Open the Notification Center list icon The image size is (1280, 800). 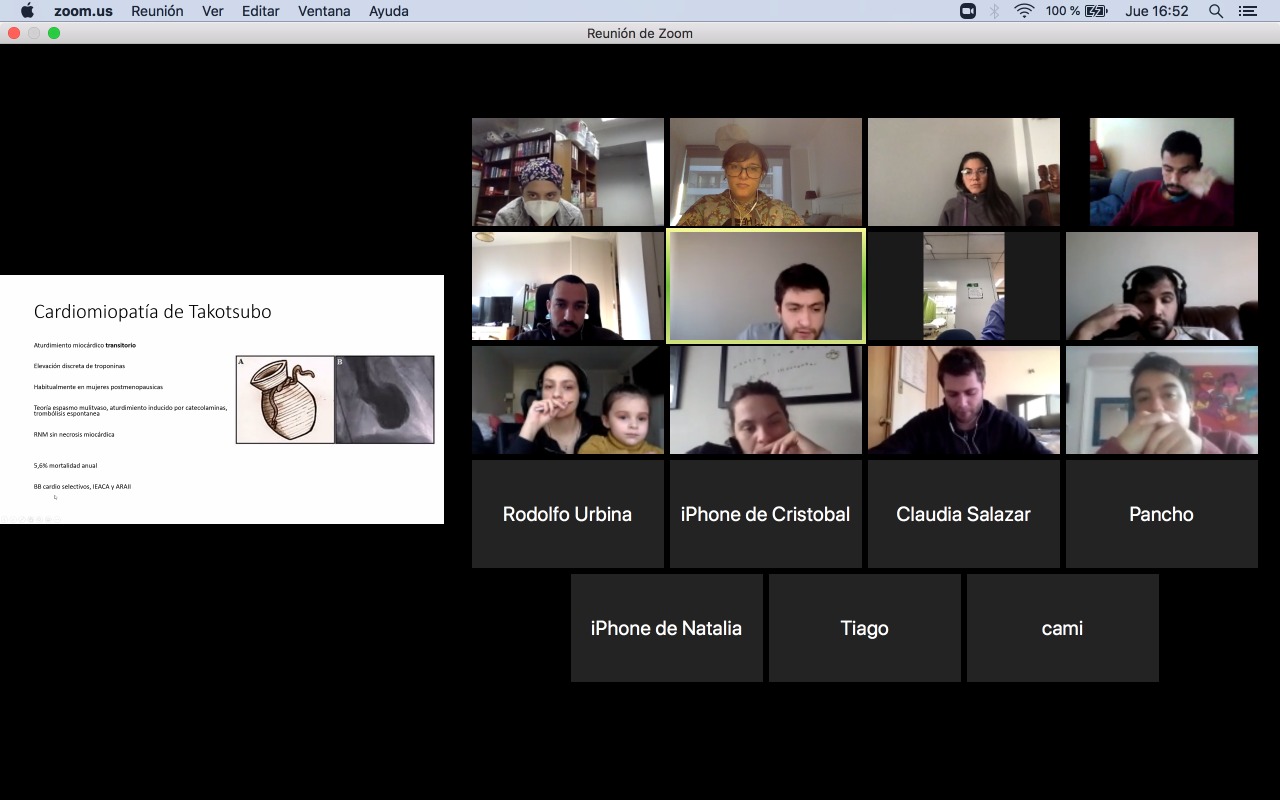[1247, 11]
